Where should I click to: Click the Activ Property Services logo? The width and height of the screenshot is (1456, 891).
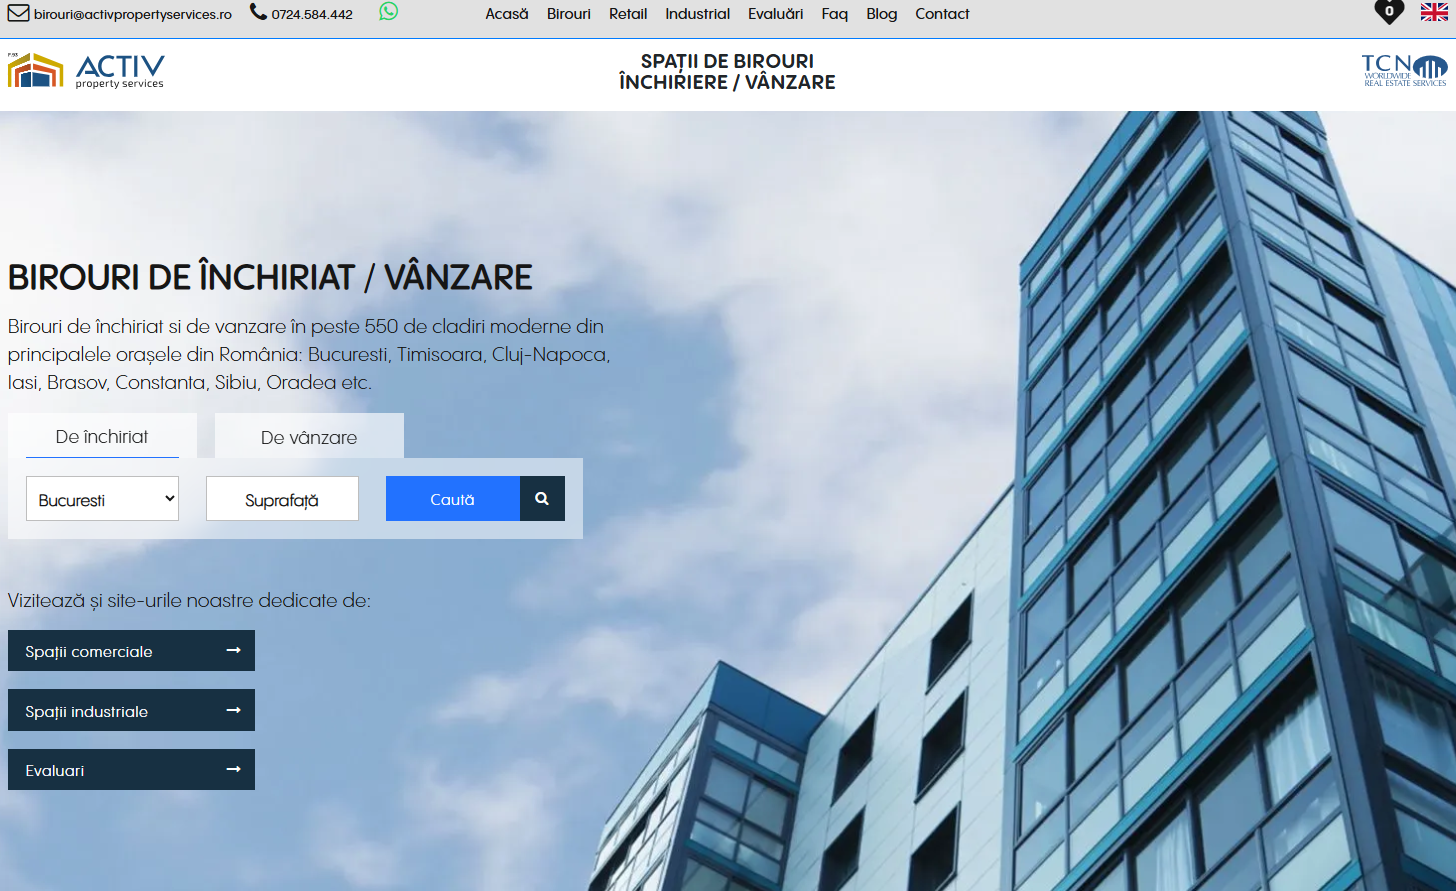[x=86, y=71]
